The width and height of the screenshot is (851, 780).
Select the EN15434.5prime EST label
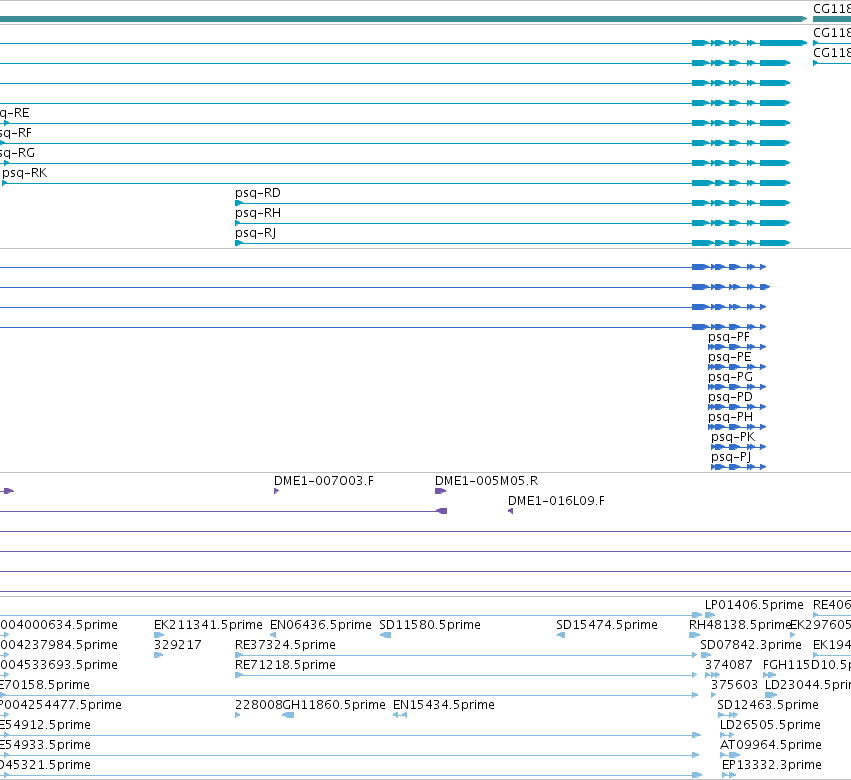pyautogui.click(x=443, y=705)
